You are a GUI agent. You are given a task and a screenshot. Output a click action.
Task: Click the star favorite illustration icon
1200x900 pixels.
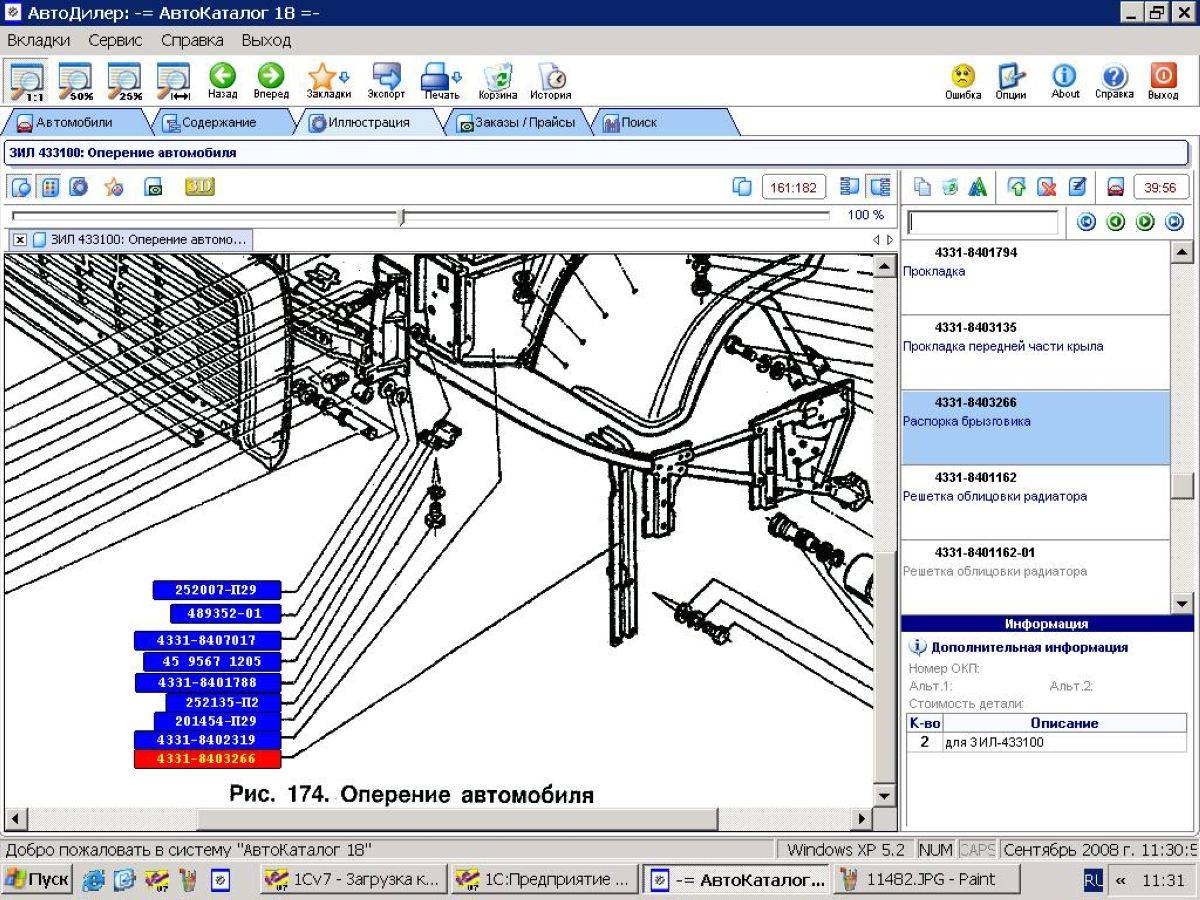click(113, 187)
